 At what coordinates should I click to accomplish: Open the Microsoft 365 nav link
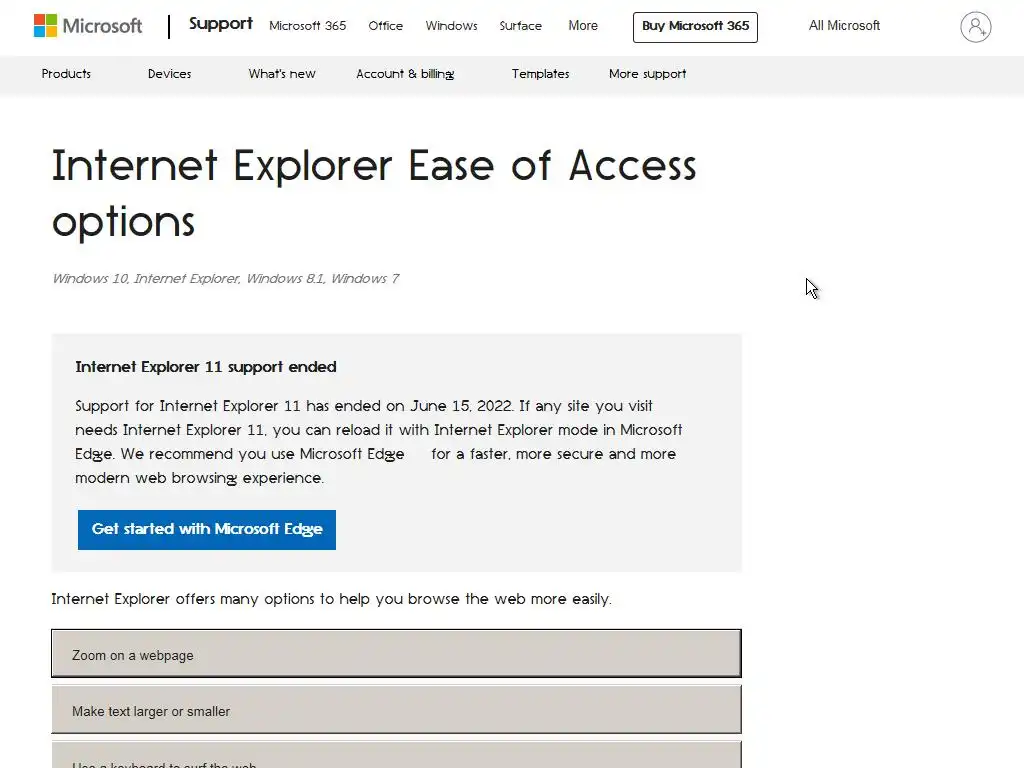tap(307, 26)
